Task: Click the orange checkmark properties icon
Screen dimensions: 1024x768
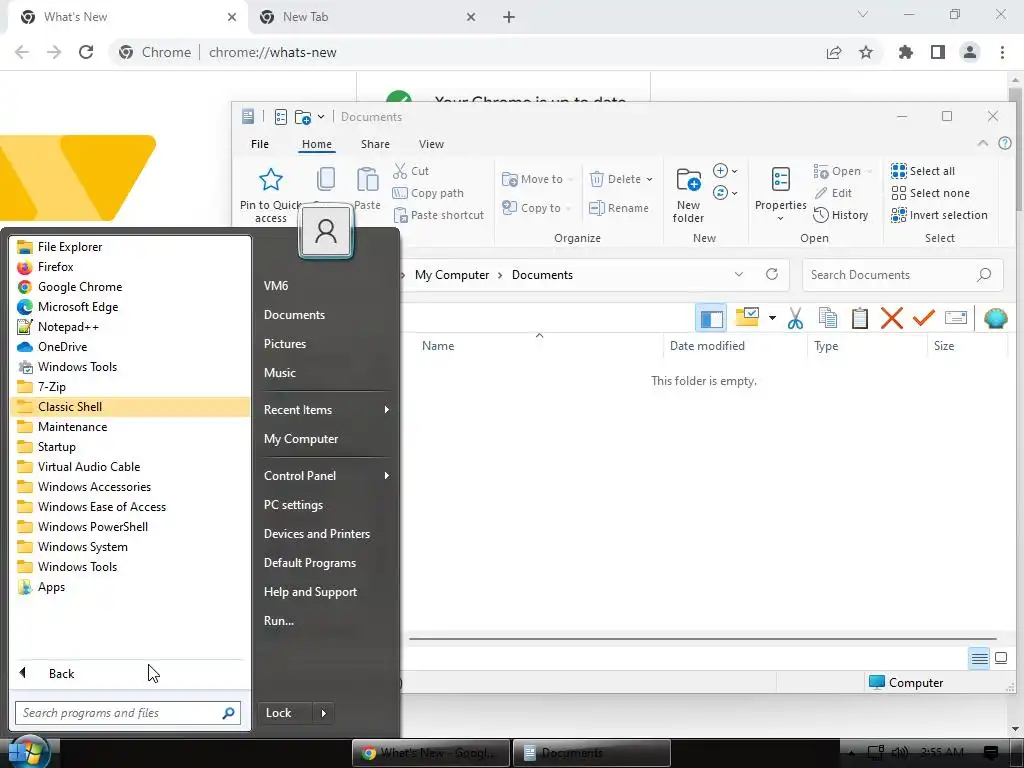Action: pyautogui.click(x=923, y=318)
